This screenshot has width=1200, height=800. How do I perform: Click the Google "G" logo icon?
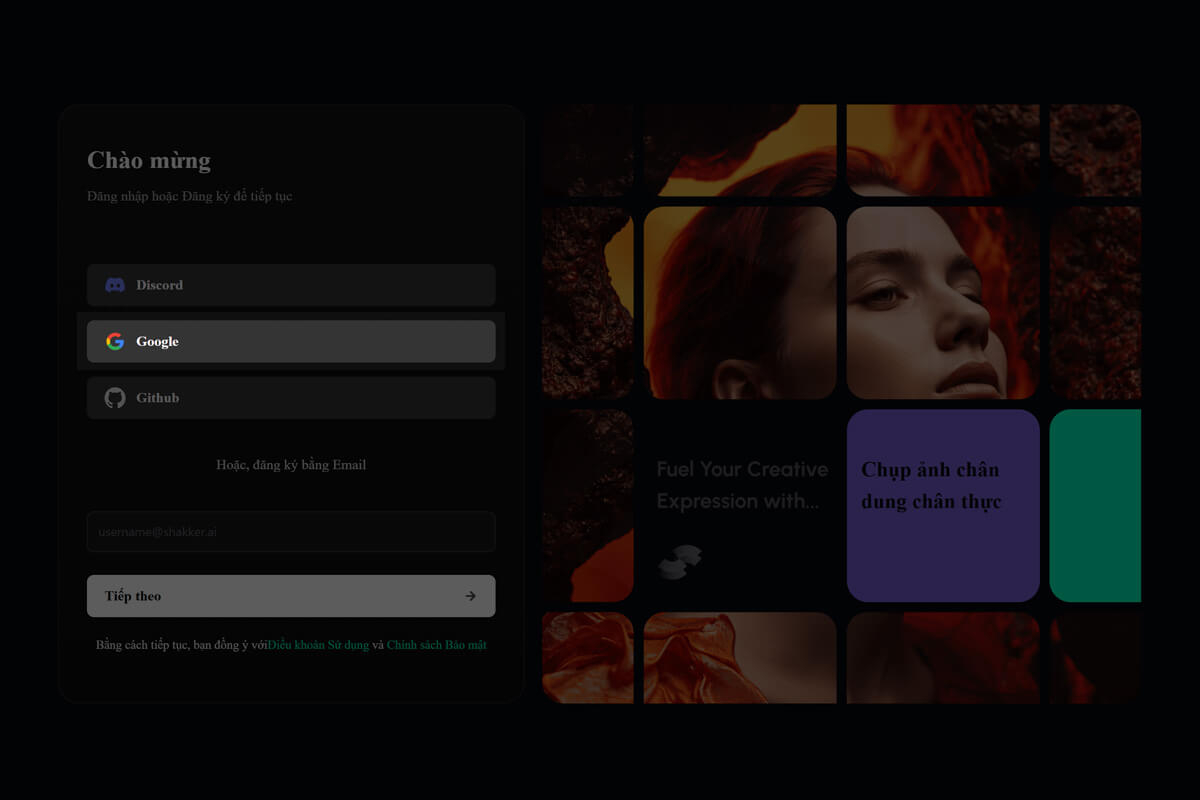point(115,341)
